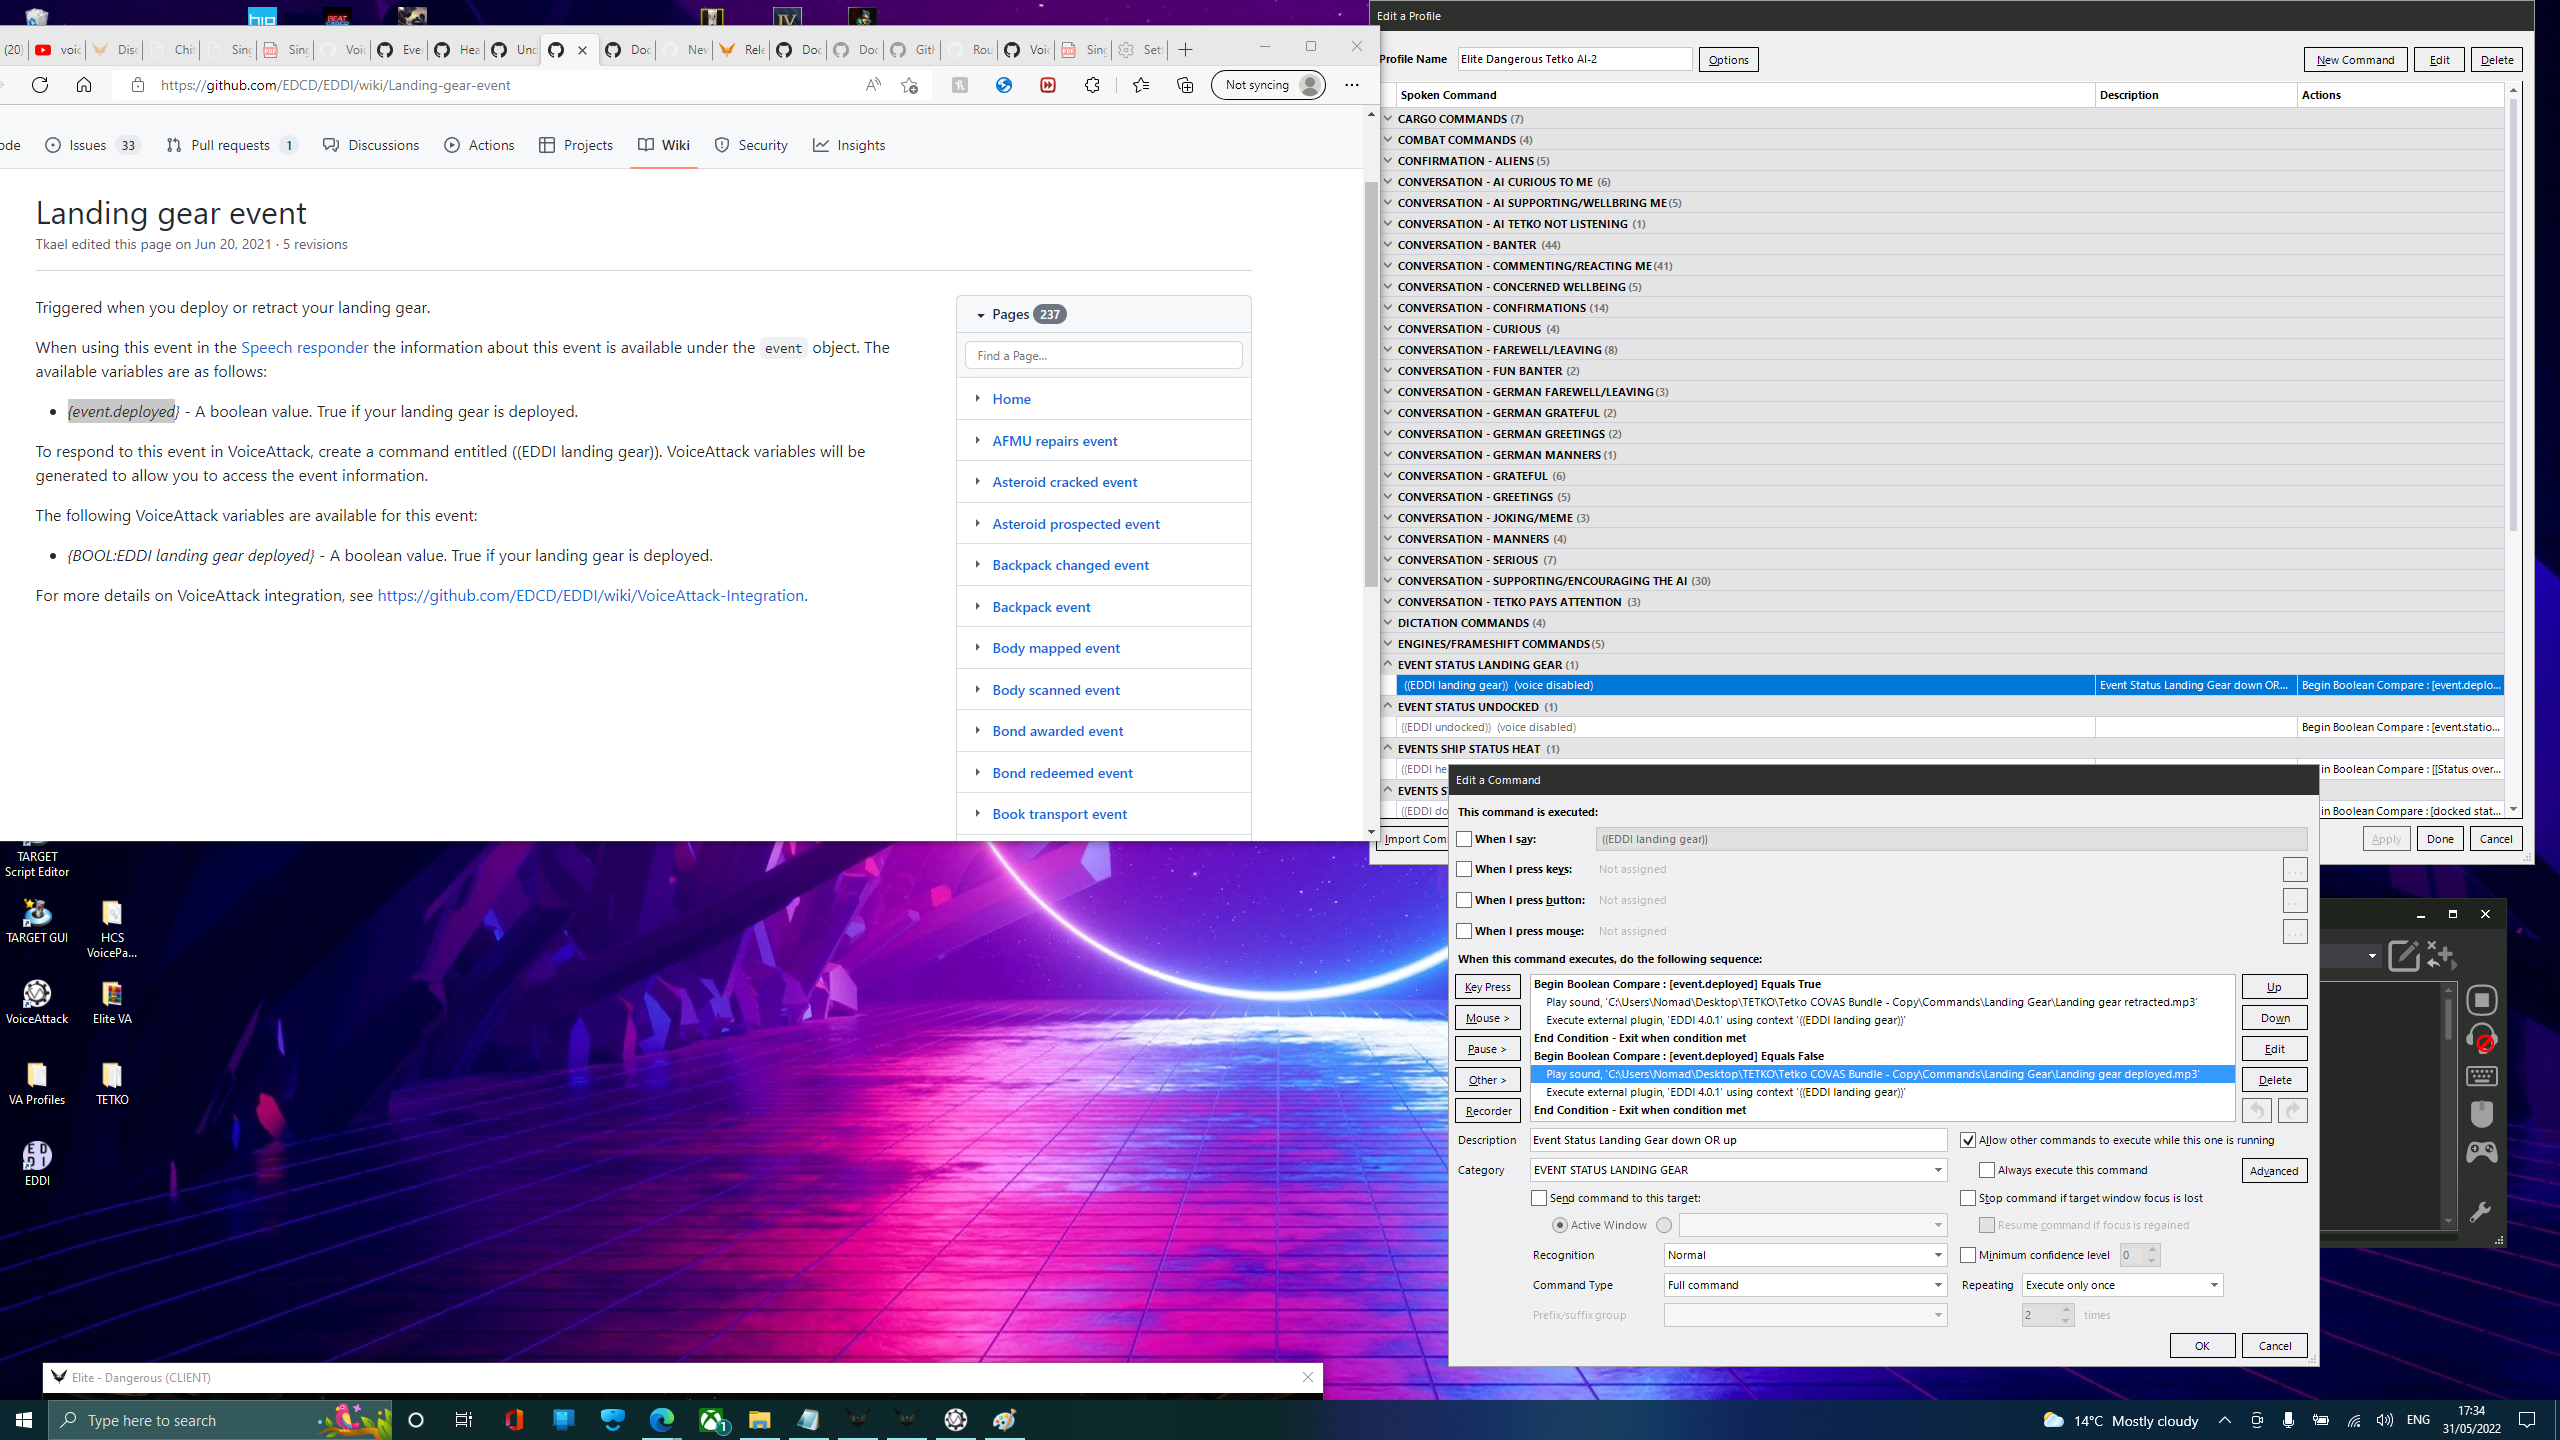This screenshot has height=1440, width=2560.
Task: Expand the CARGO COMMANDS category
Action: (x=1388, y=118)
